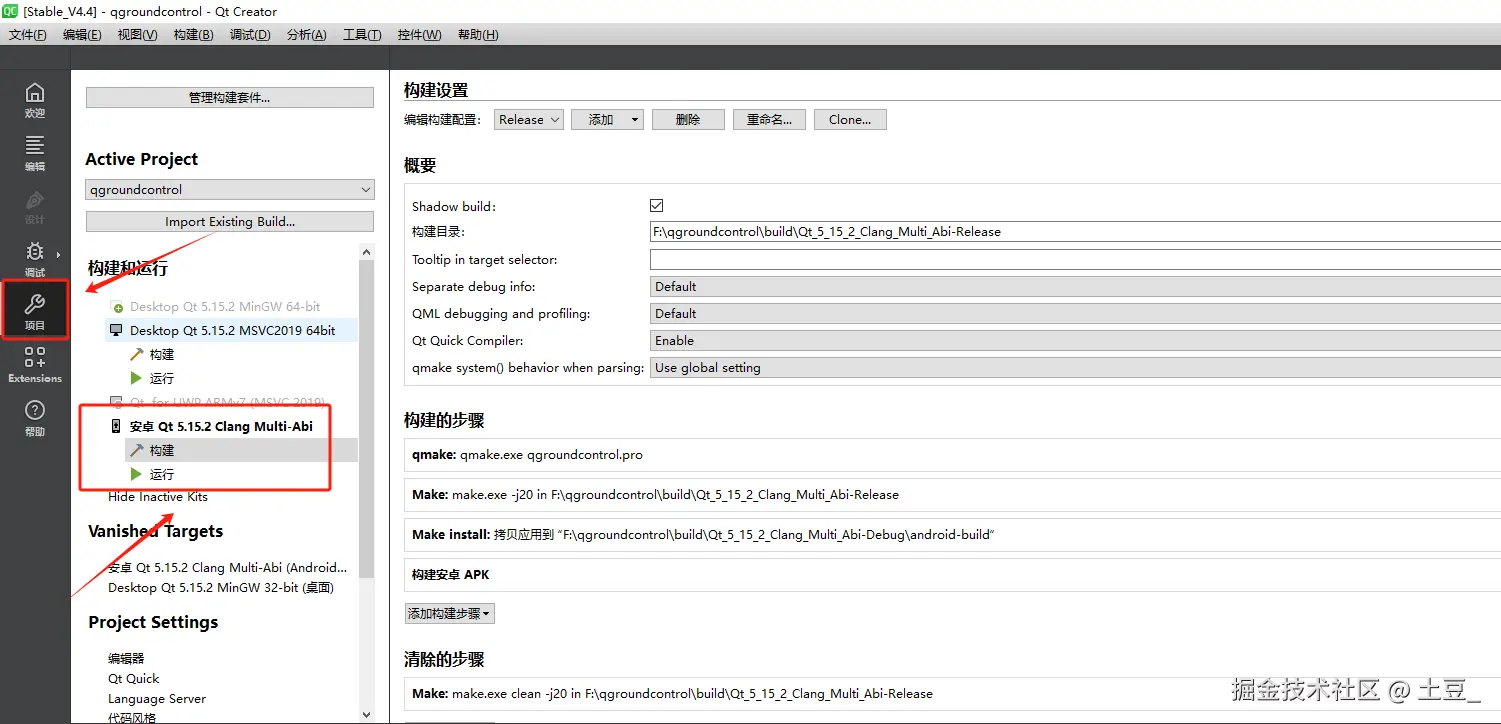The width and height of the screenshot is (1501, 724).
Task: Click the 重命名... (Rename) button
Action: click(x=769, y=119)
